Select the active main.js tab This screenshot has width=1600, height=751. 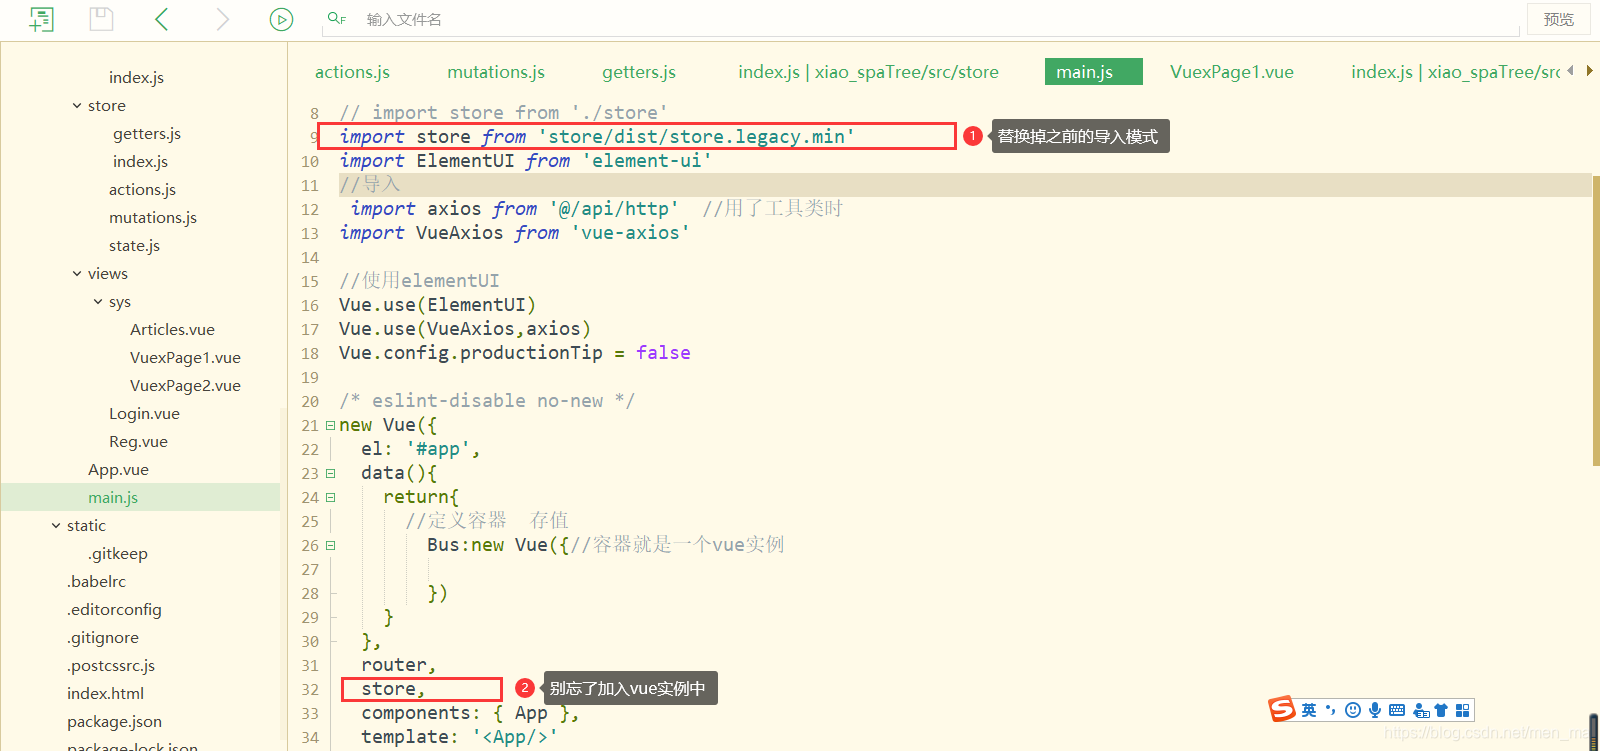coord(1093,72)
